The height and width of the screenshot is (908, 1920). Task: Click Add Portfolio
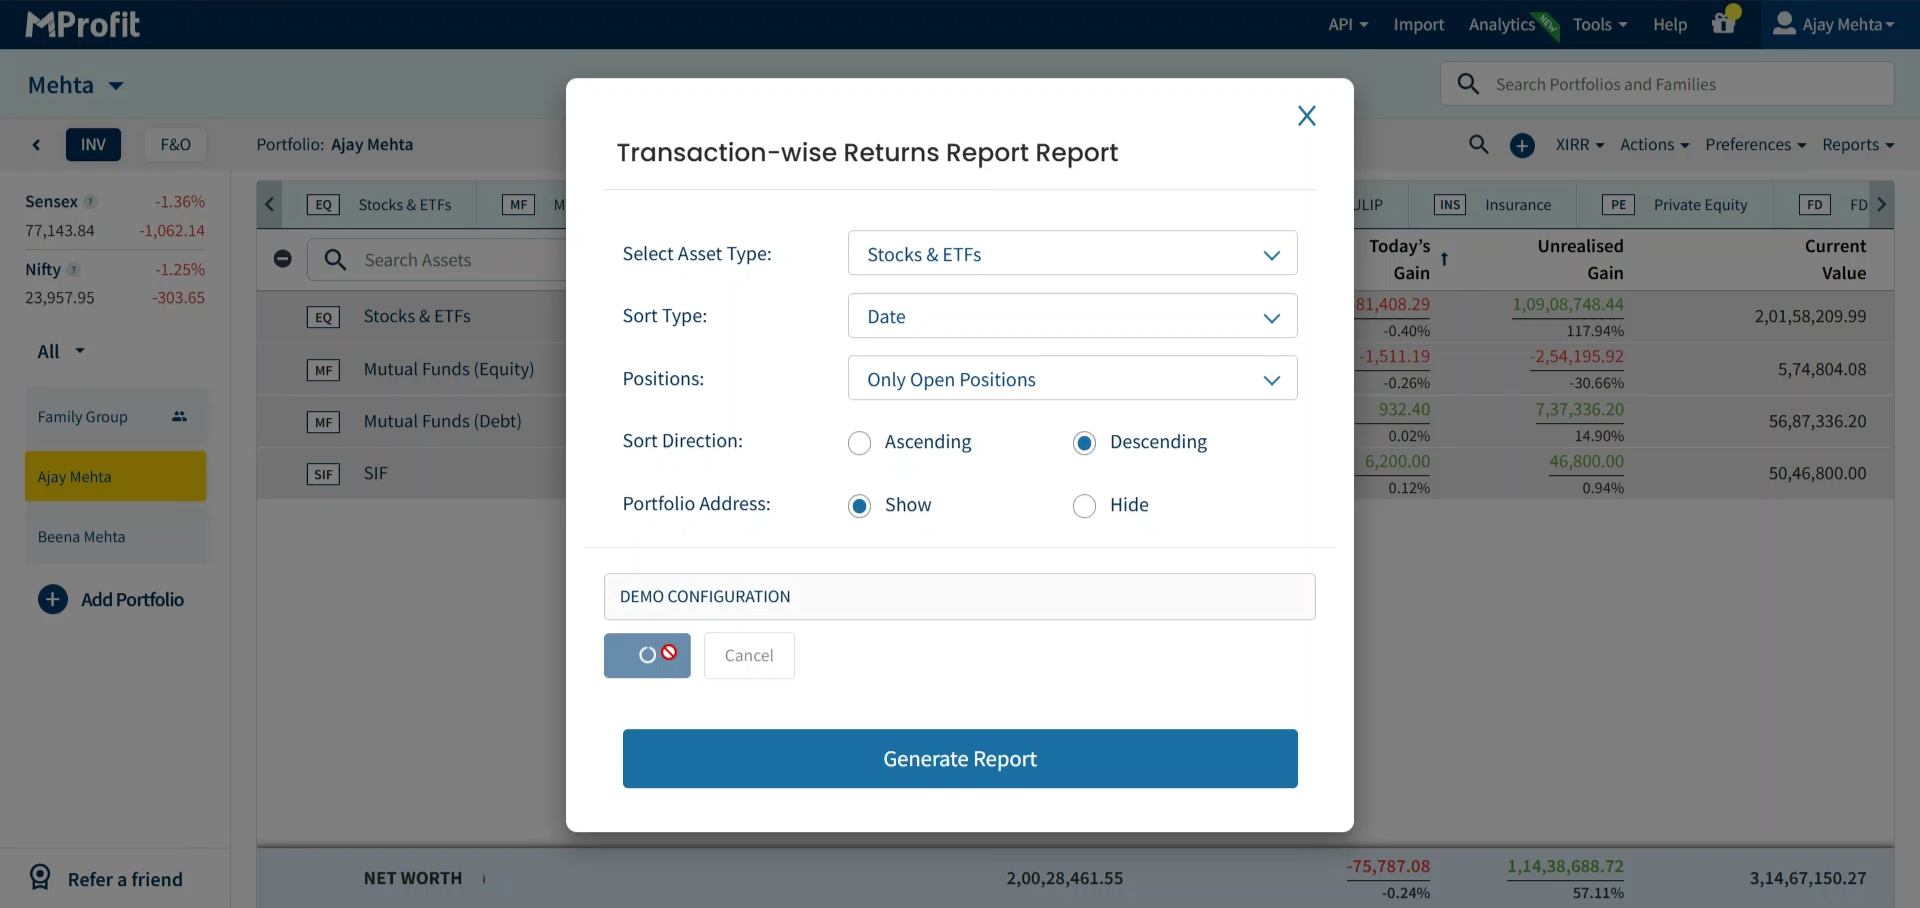[x=111, y=599]
